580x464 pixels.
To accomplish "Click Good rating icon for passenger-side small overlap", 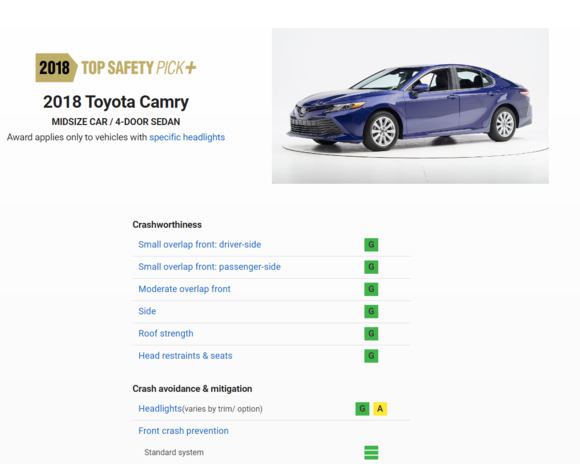I will pyautogui.click(x=371, y=267).
